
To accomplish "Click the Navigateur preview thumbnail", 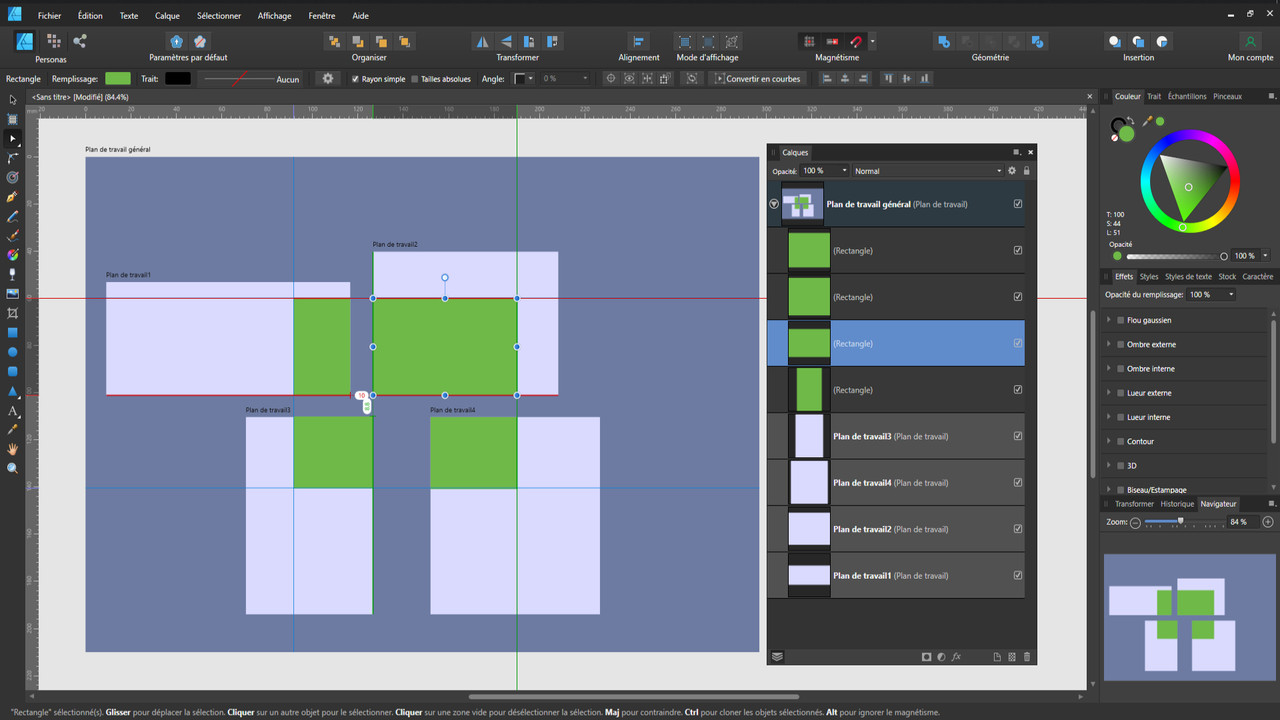I will [1189, 615].
